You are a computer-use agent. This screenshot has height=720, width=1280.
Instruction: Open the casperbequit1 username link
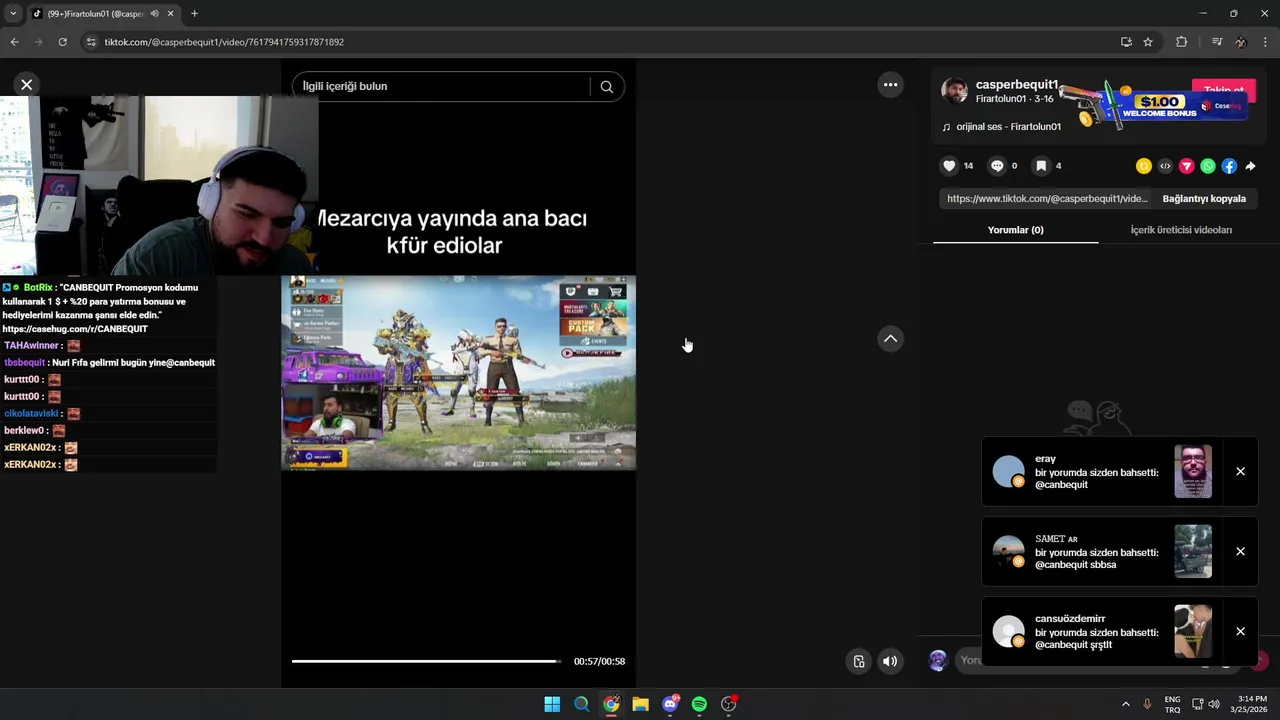pos(1017,85)
